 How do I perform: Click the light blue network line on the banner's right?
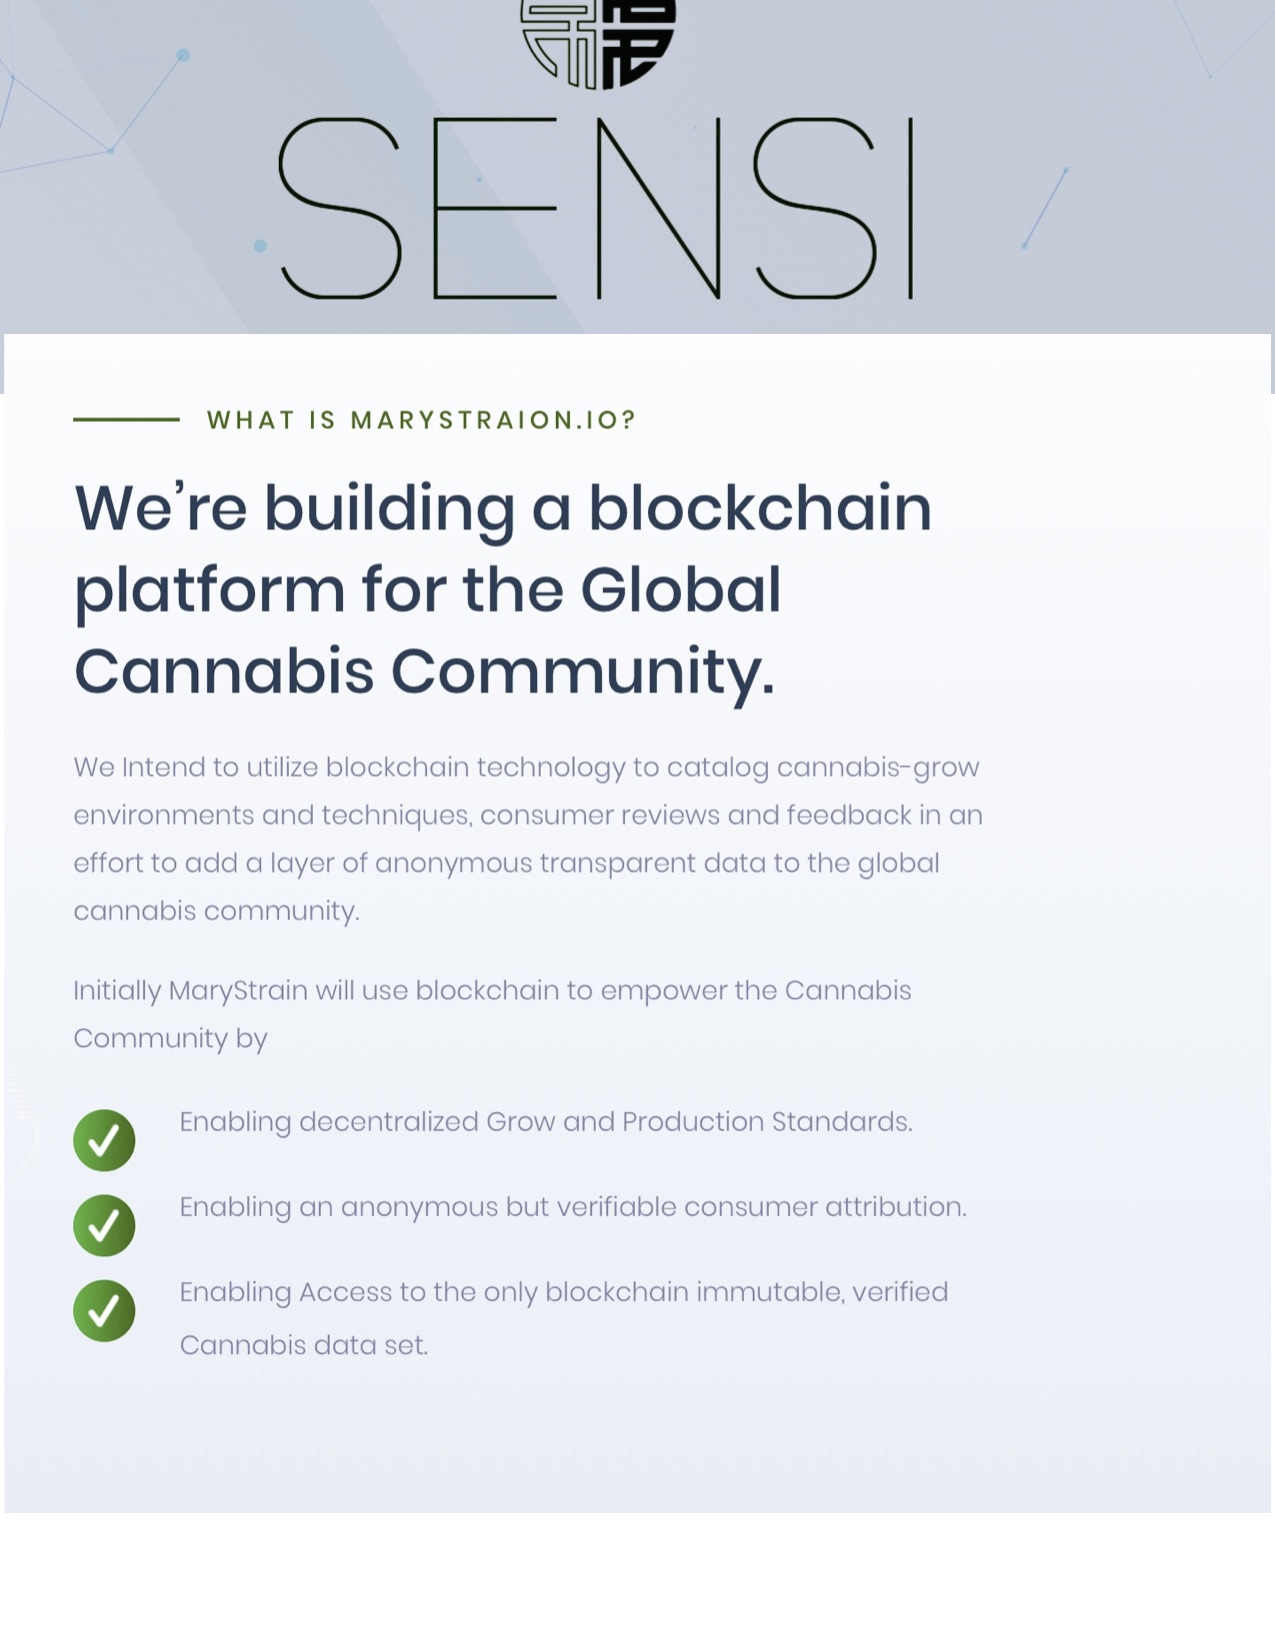[x=1044, y=207]
